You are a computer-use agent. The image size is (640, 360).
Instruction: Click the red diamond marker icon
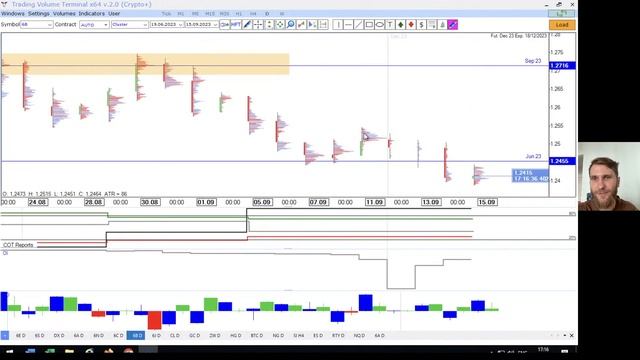click(411, 24)
